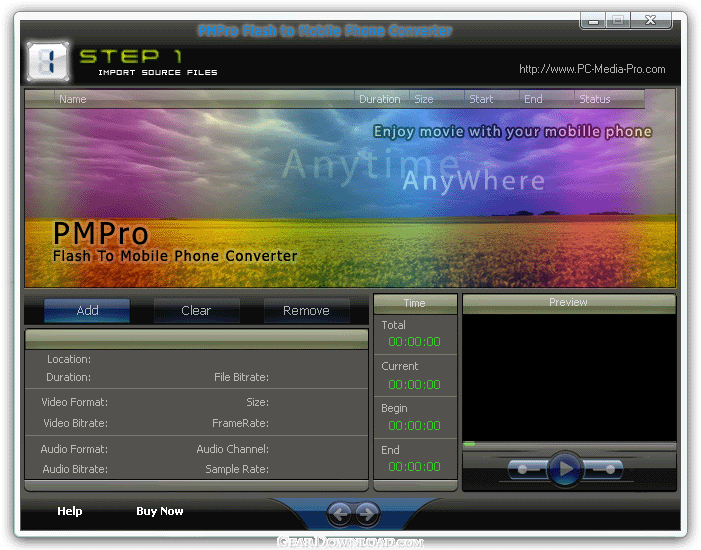Click the FrameRate label
701x550 pixels.
point(241,423)
